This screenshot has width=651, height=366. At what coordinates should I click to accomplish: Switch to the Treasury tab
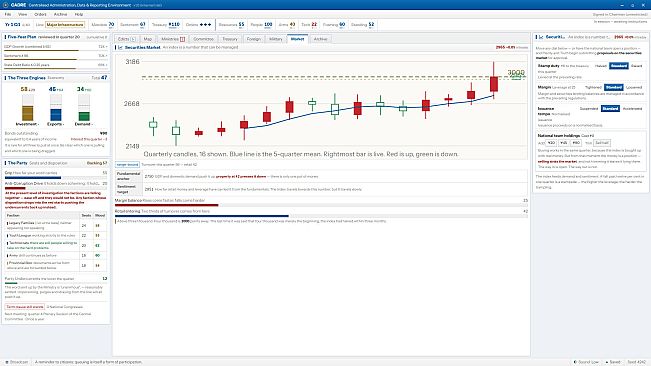point(230,39)
